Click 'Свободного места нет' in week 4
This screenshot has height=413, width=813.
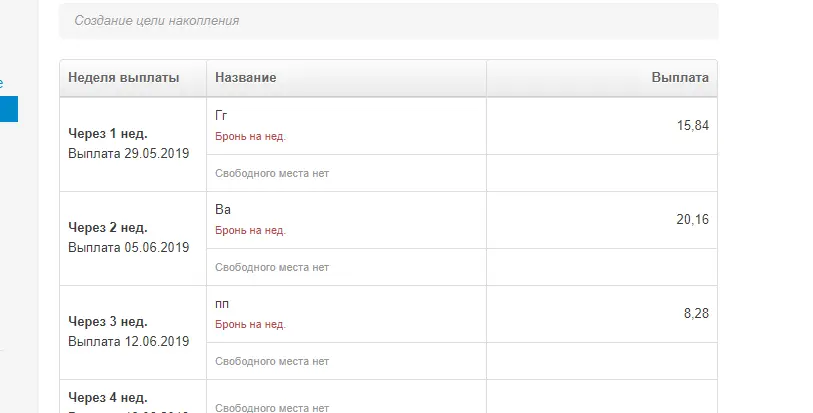click(x=272, y=408)
